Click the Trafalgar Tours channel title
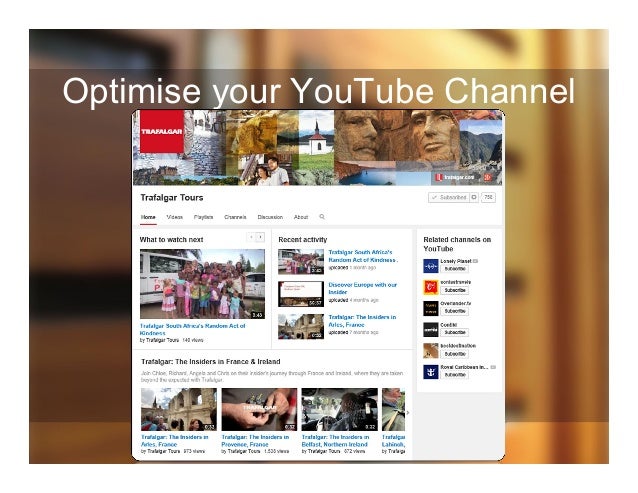 172,198
